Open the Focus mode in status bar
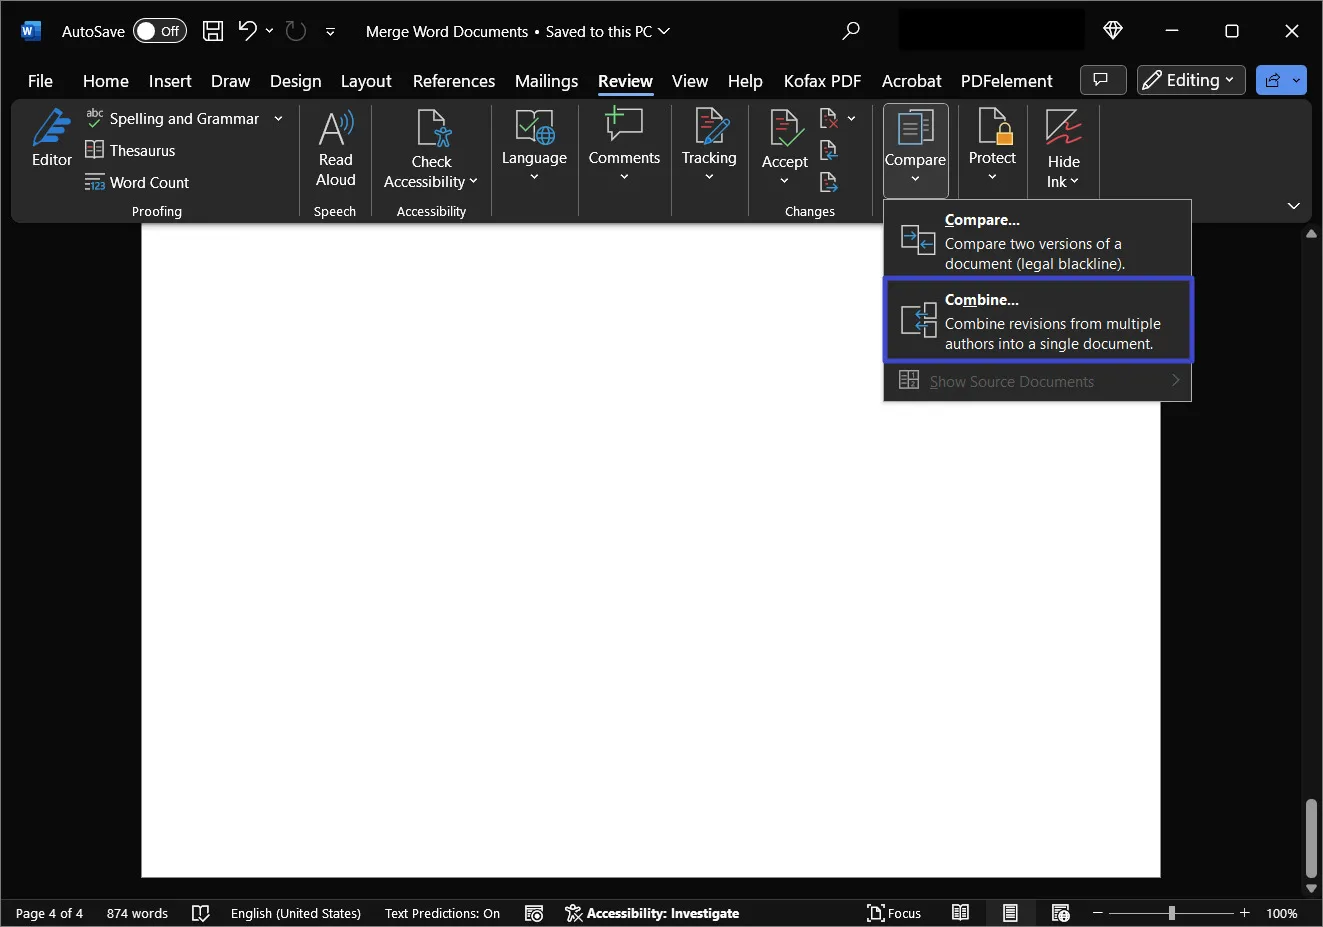The width and height of the screenshot is (1323, 927). (894, 913)
